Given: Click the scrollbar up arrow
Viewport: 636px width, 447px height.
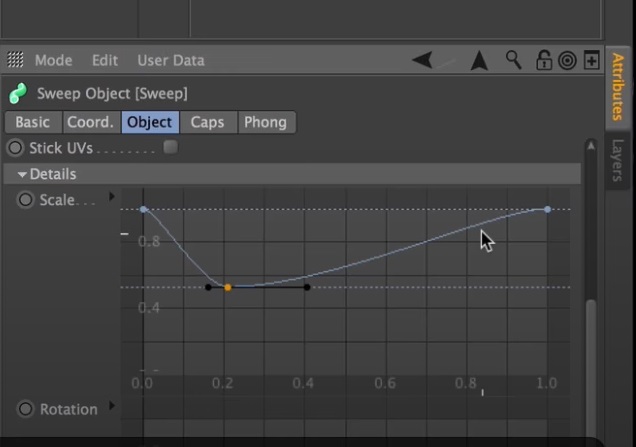Looking at the screenshot, I should pyautogui.click(x=591, y=146).
